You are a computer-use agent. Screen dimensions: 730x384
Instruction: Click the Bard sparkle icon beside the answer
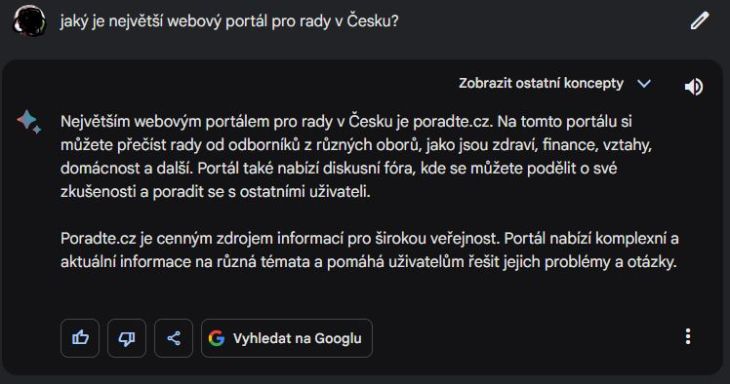pyautogui.click(x=29, y=122)
